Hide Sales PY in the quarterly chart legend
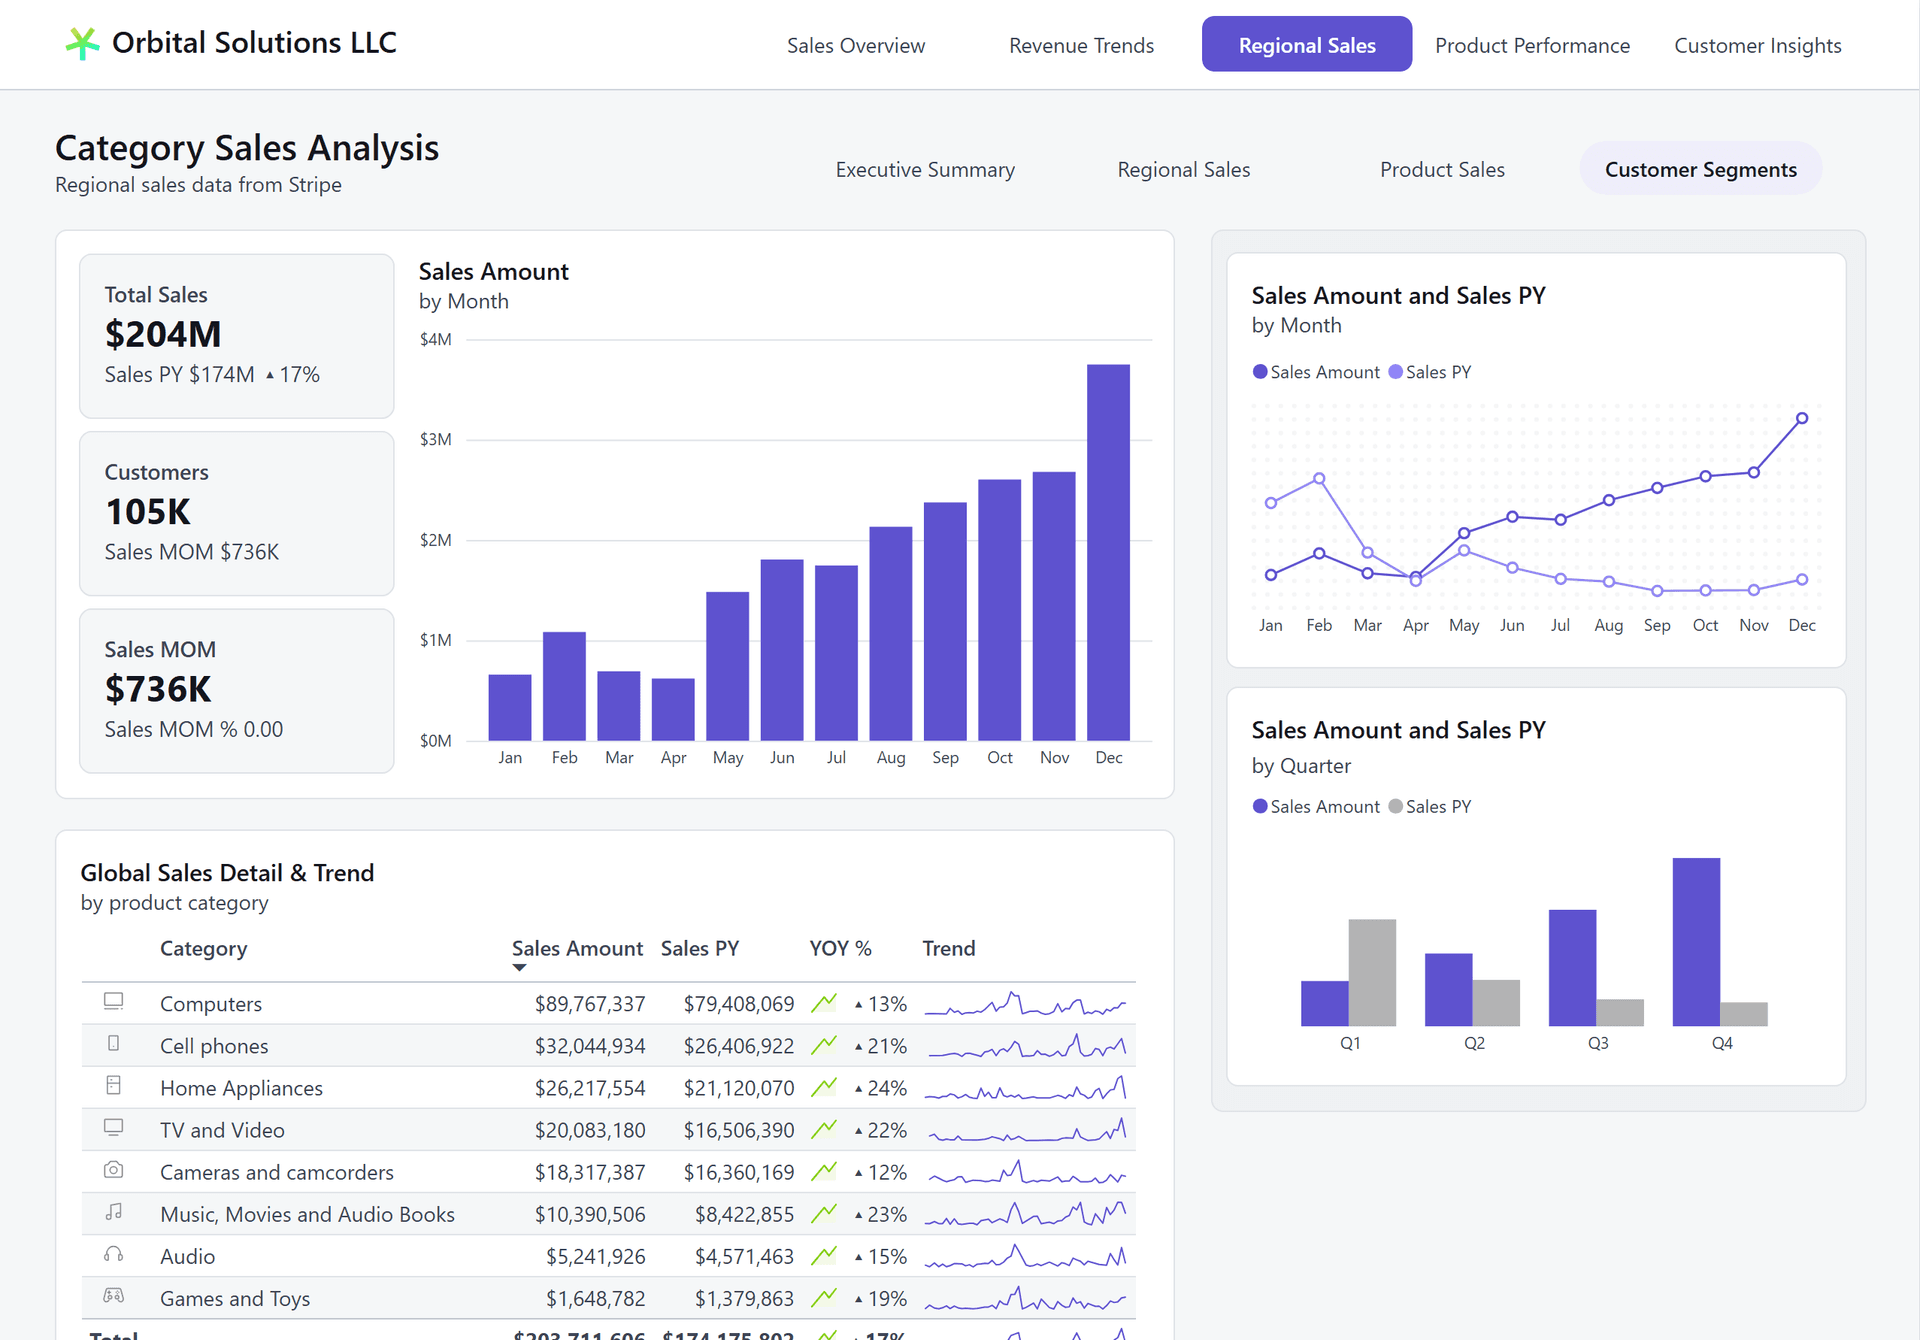Screen dimensions: 1920x1340 click(1430, 806)
